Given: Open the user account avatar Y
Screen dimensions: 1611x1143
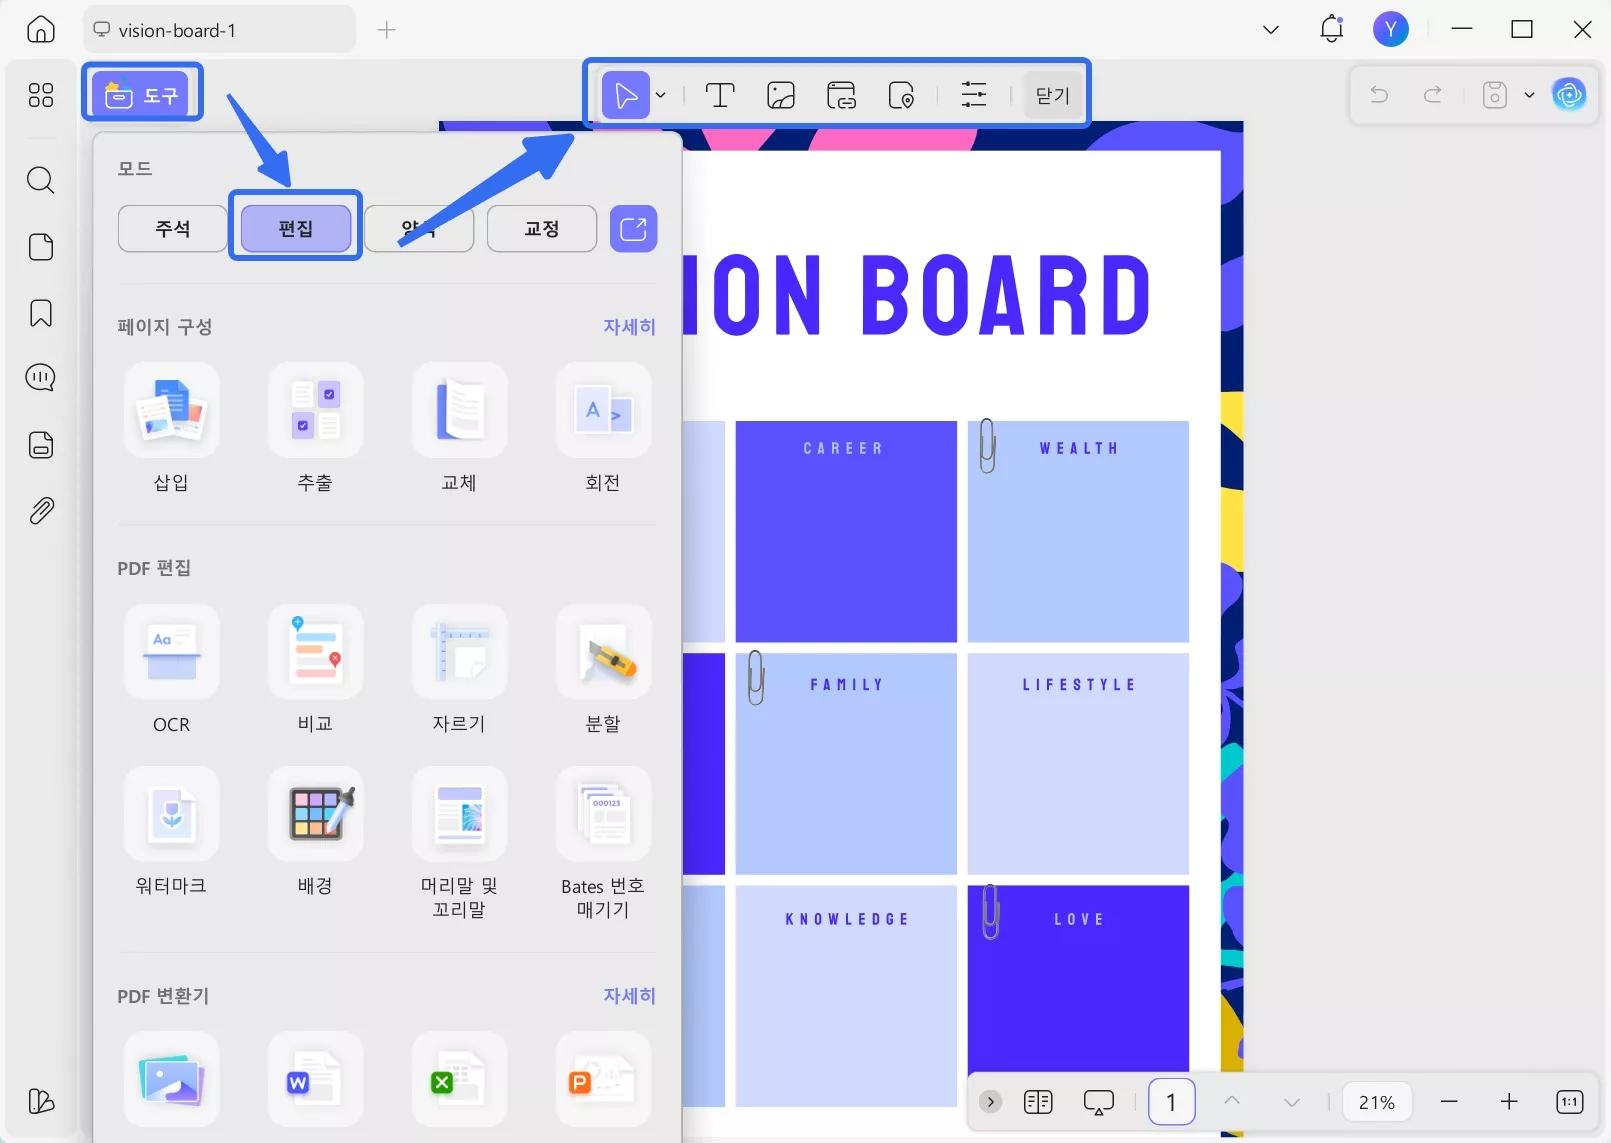Looking at the screenshot, I should [1391, 29].
